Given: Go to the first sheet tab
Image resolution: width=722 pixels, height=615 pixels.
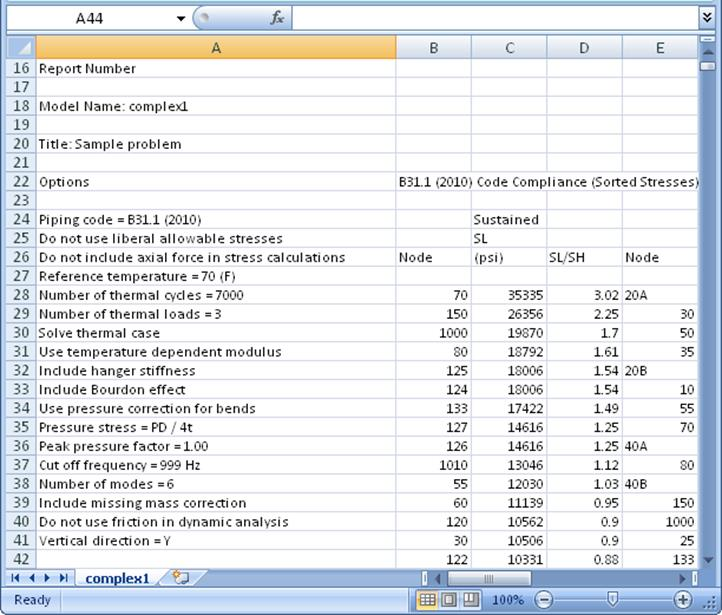Looking at the screenshot, I should click(15, 578).
